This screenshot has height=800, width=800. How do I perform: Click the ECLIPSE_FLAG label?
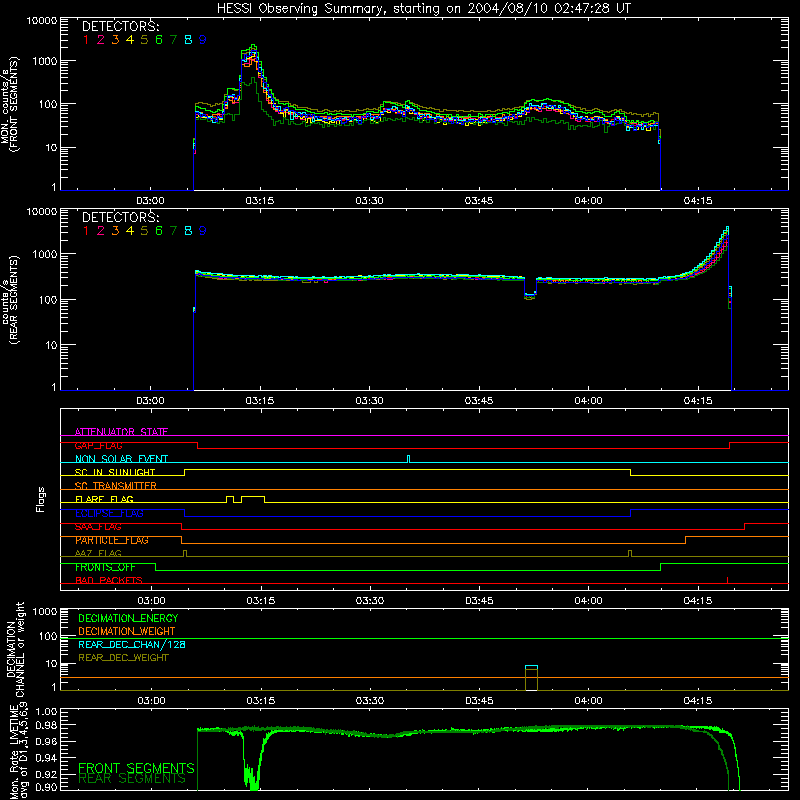tap(109, 513)
